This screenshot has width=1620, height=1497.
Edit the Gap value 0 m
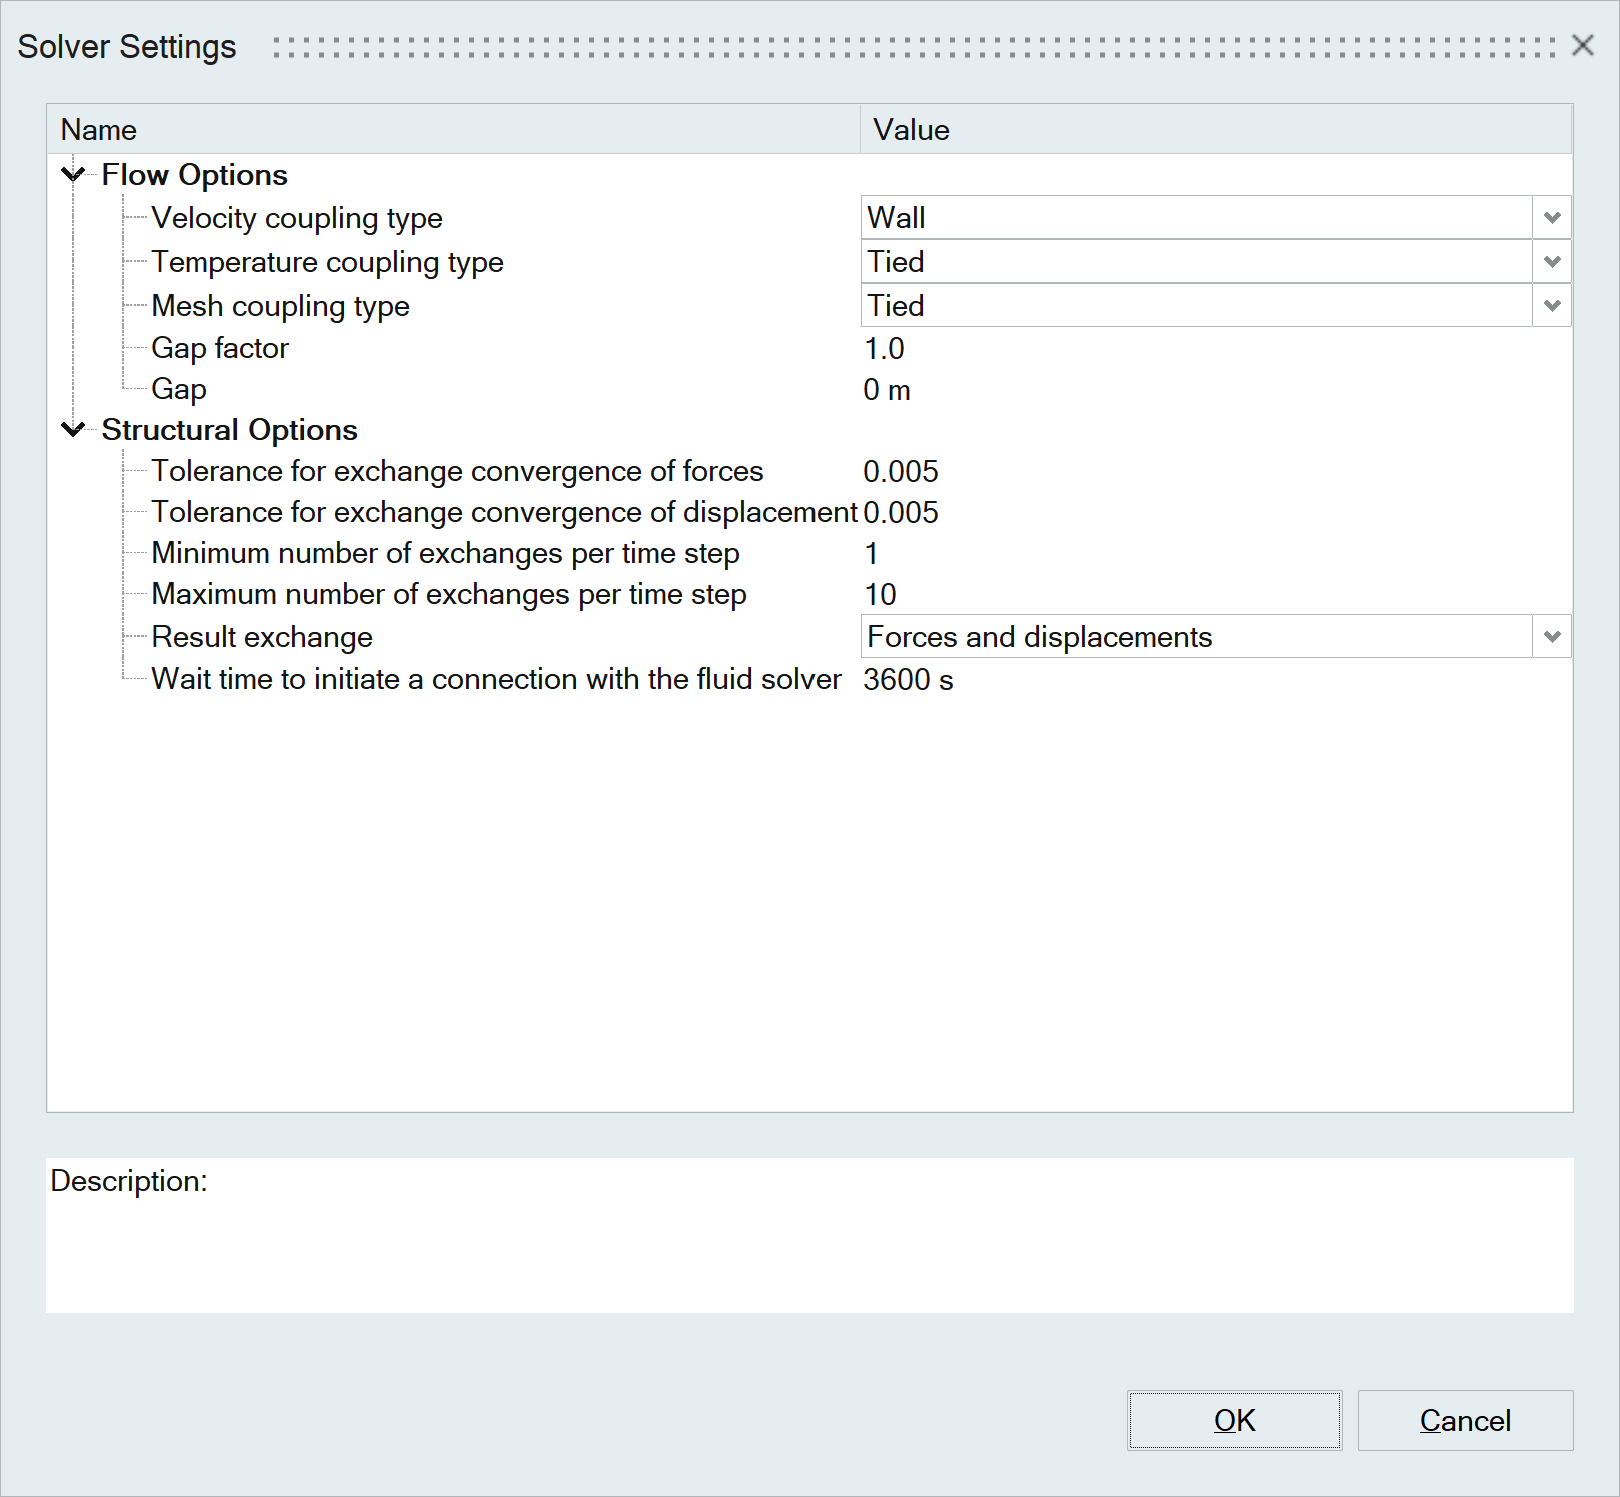pyautogui.click(x=887, y=390)
